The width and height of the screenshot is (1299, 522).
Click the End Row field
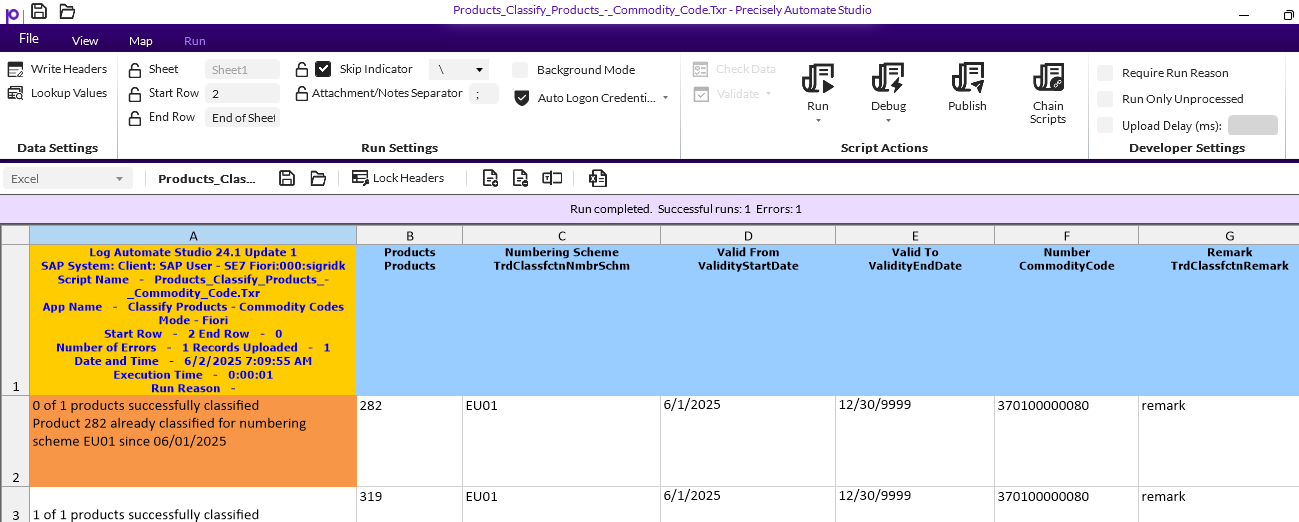(242, 118)
